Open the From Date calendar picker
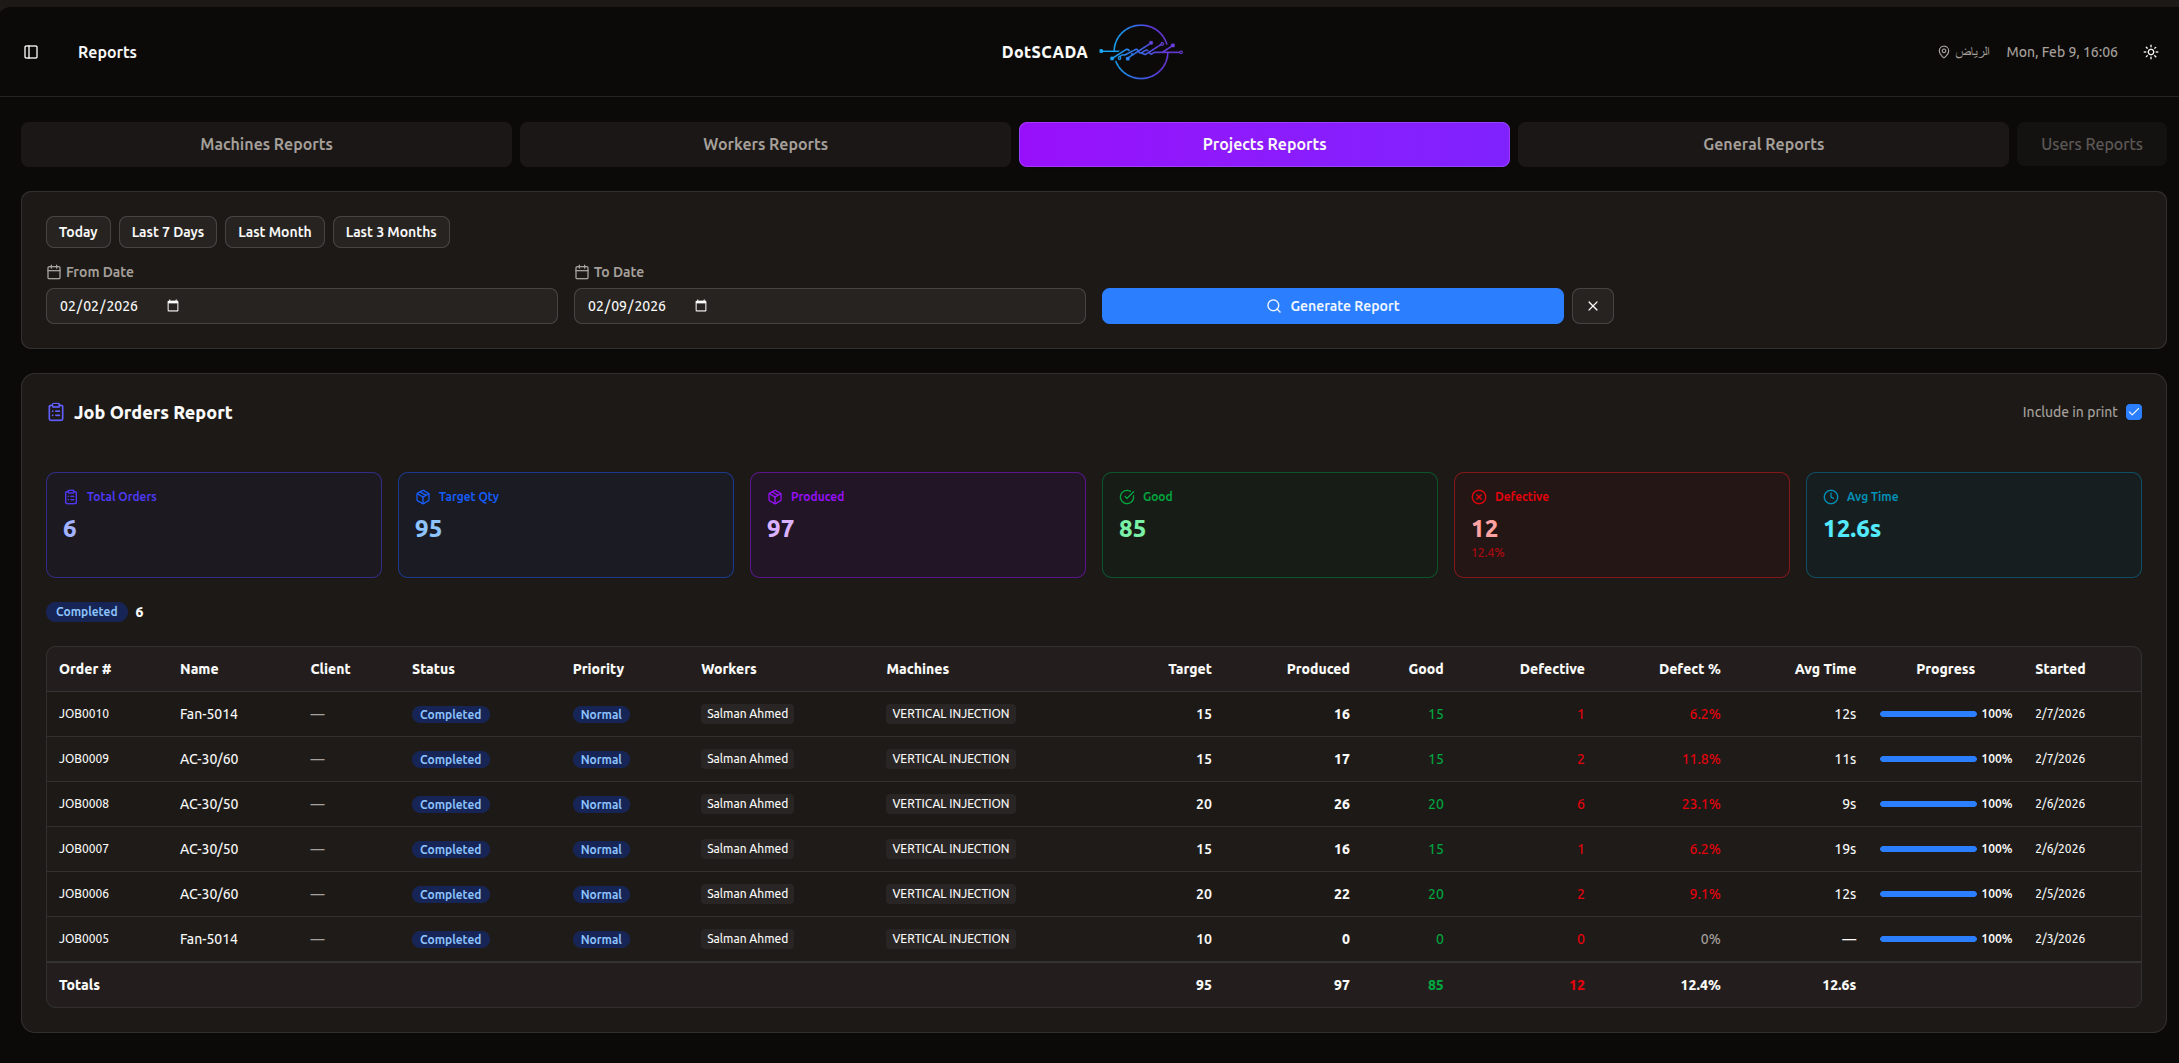 tap(173, 306)
